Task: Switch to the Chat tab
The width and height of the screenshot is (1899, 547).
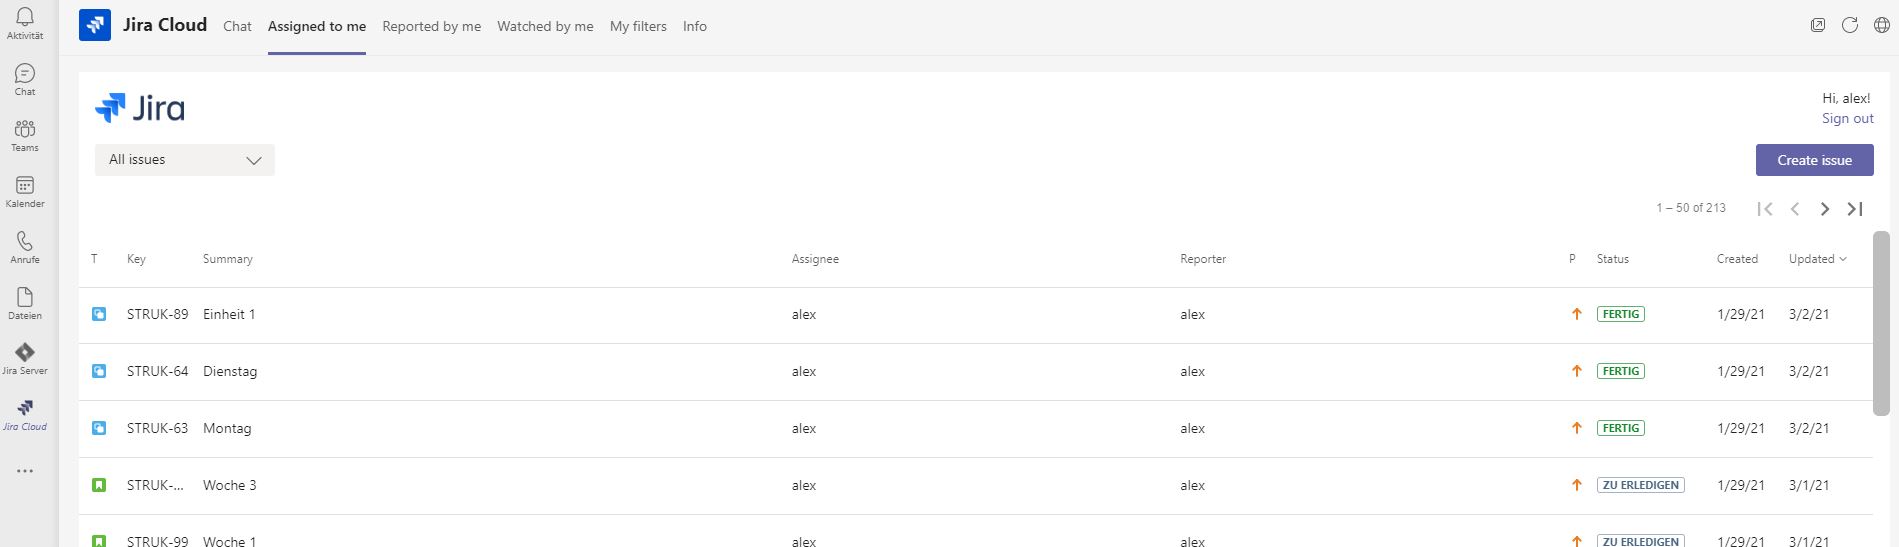Action: tap(237, 27)
